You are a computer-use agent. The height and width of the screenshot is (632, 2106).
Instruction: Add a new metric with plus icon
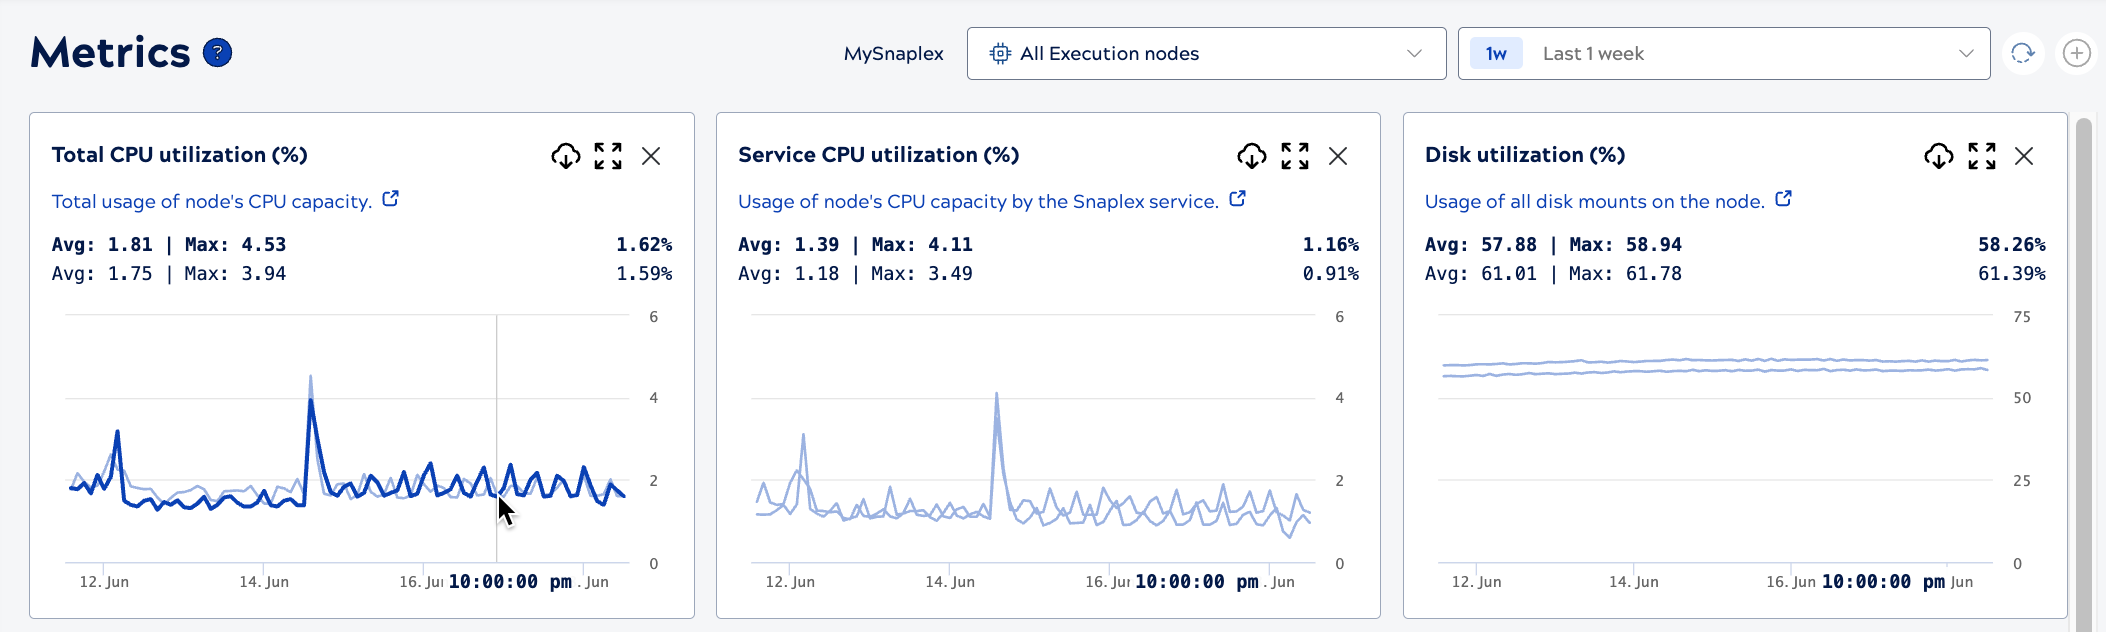click(2077, 53)
